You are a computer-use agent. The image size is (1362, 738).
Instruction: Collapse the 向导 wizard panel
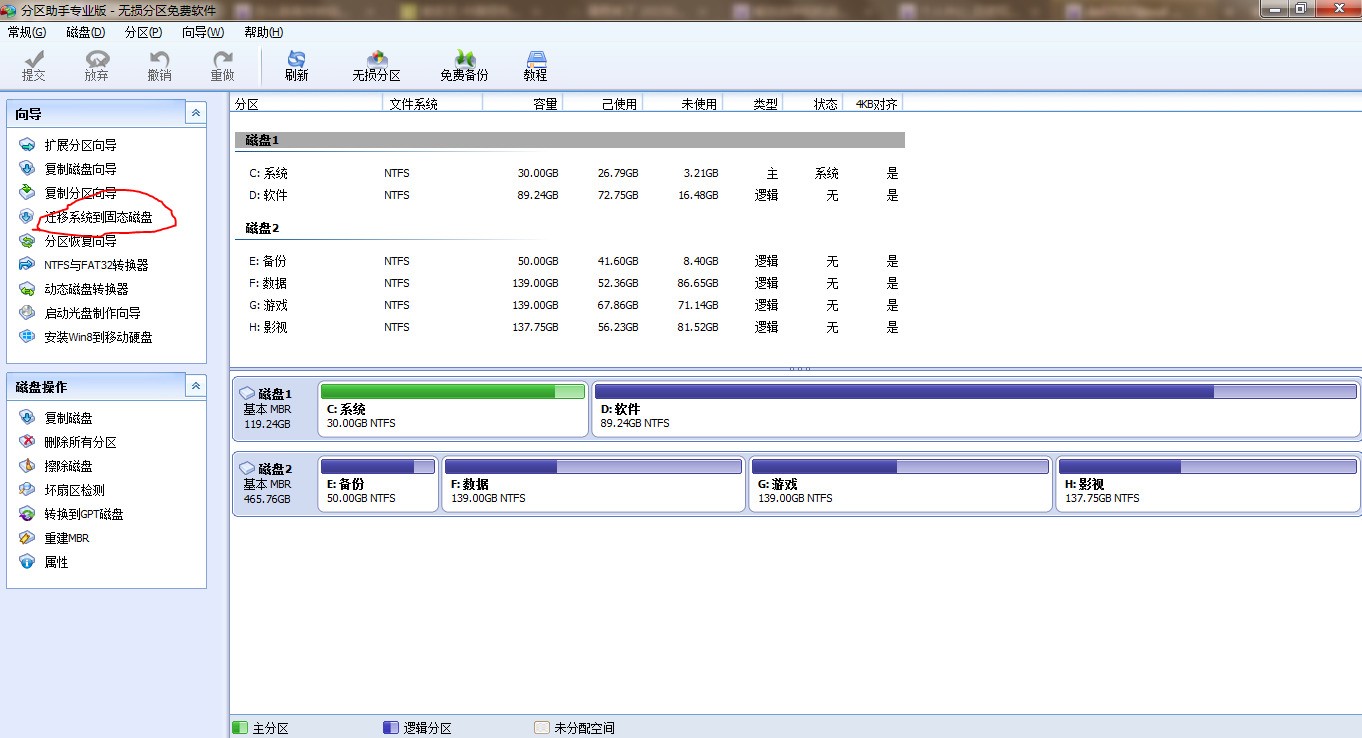196,114
